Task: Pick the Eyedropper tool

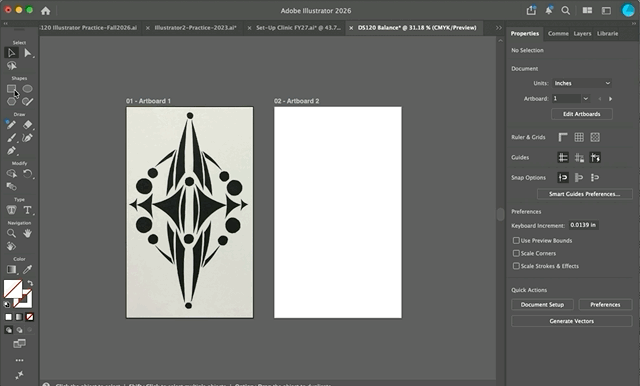Action: point(27,269)
